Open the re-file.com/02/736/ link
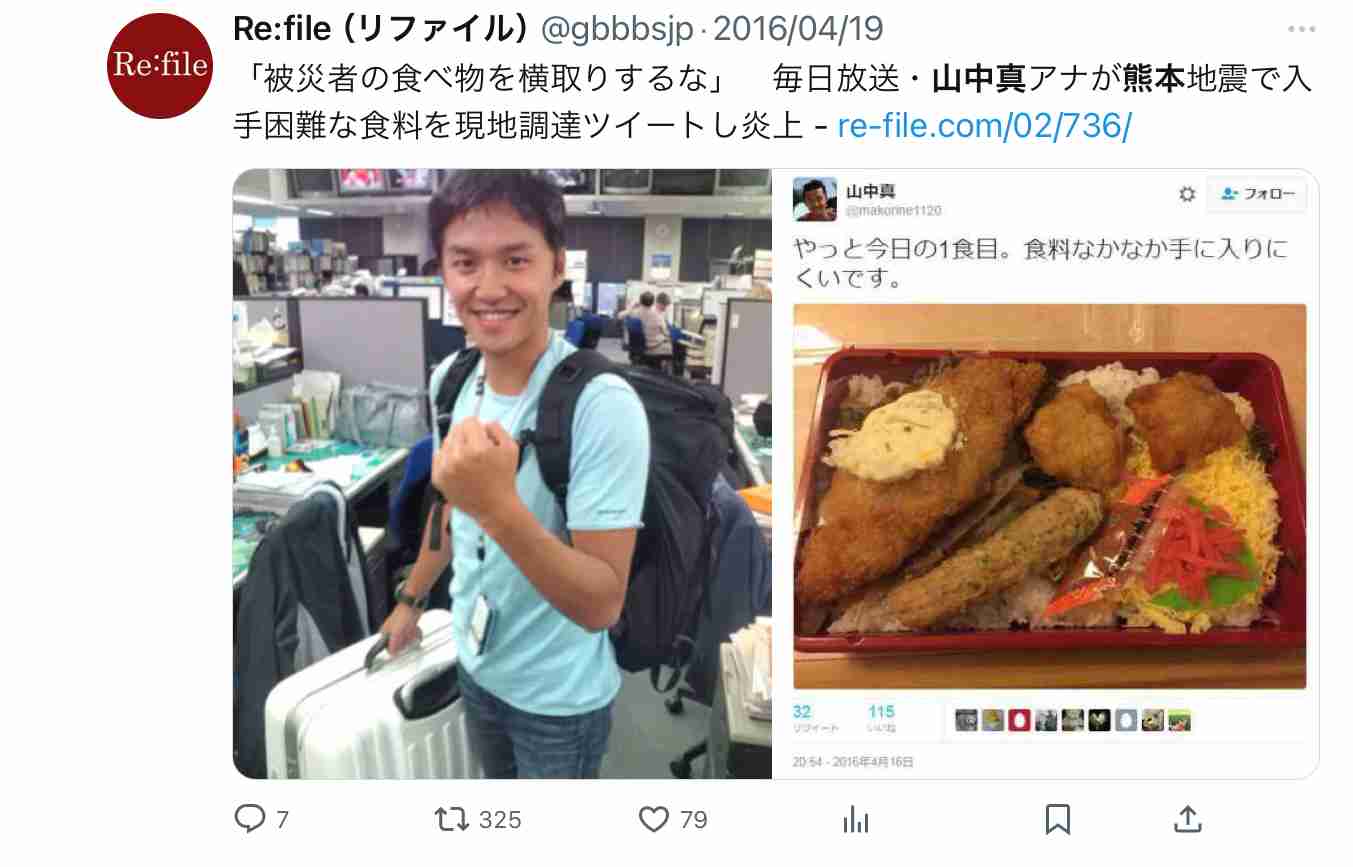 click(x=984, y=126)
